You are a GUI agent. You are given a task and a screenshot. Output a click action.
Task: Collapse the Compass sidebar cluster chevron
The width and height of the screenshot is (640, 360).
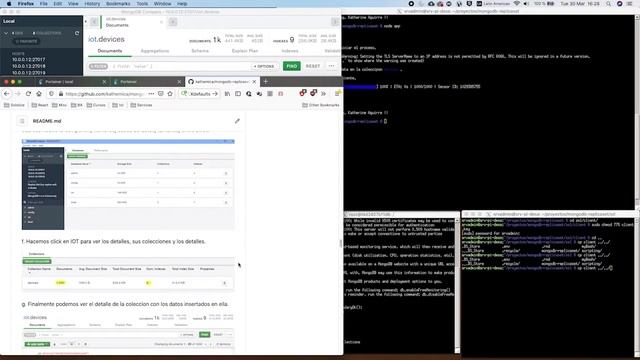tap(6, 33)
